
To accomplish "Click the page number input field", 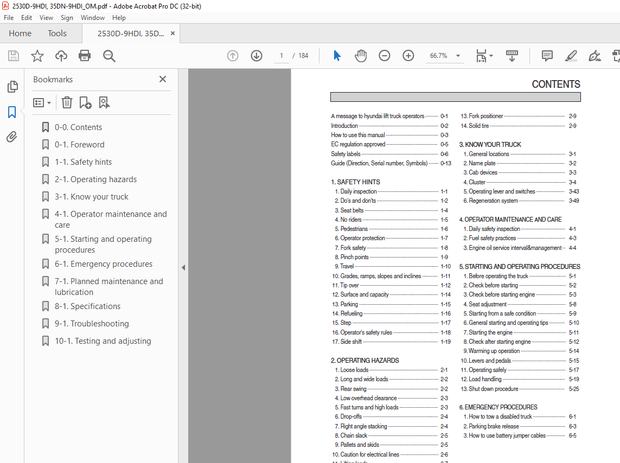I will click(x=283, y=56).
